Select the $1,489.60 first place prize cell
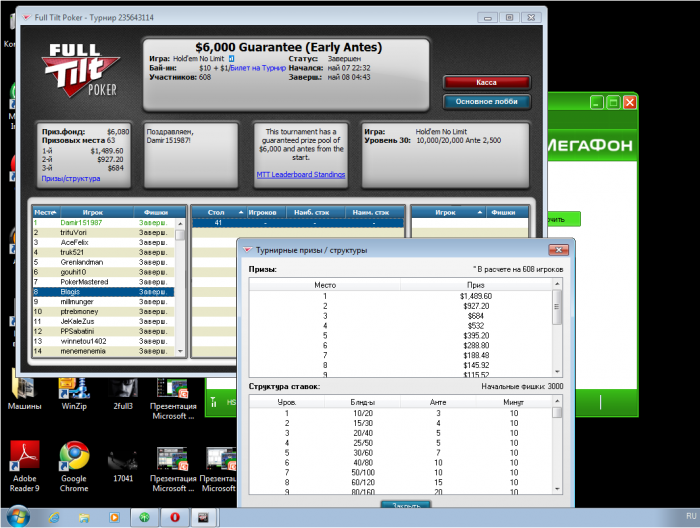The height and width of the screenshot is (528, 700). click(476, 296)
